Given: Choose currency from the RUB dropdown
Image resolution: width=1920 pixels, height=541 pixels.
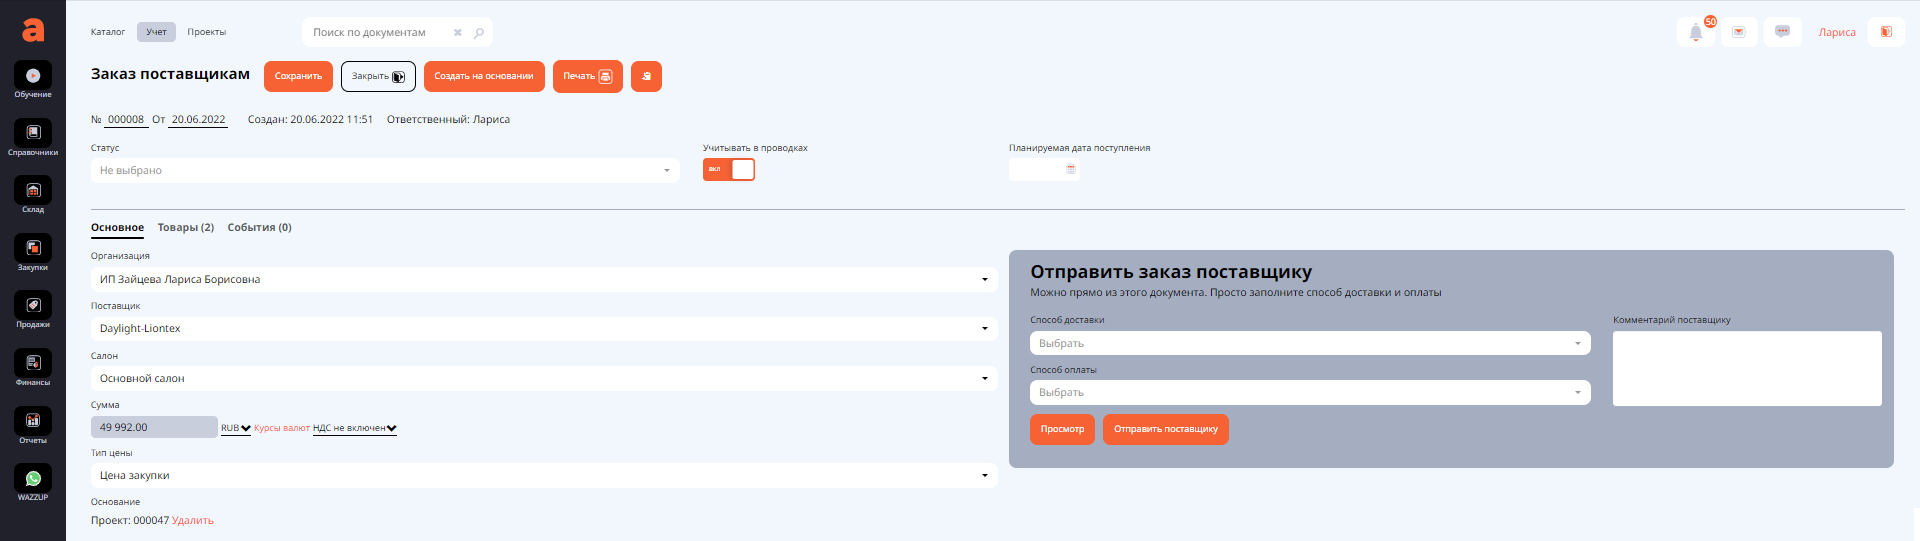Looking at the screenshot, I should [236, 428].
